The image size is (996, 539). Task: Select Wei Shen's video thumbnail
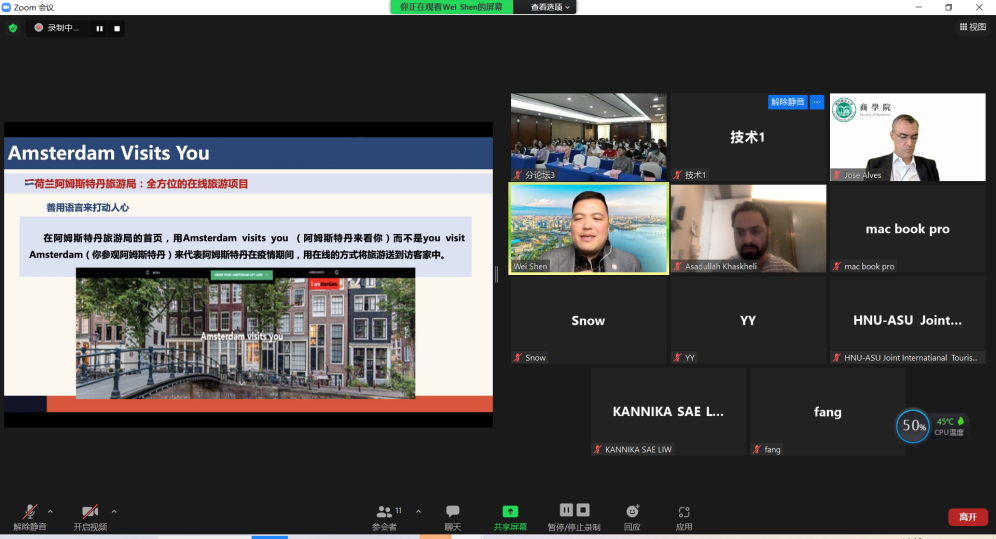coord(588,228)
